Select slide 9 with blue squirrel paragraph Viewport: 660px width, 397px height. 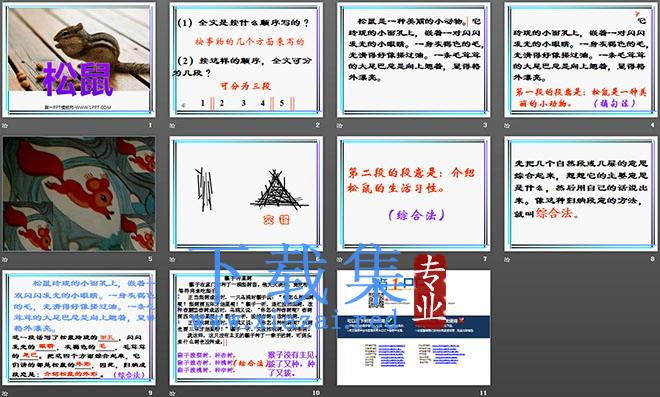(79, 328)
